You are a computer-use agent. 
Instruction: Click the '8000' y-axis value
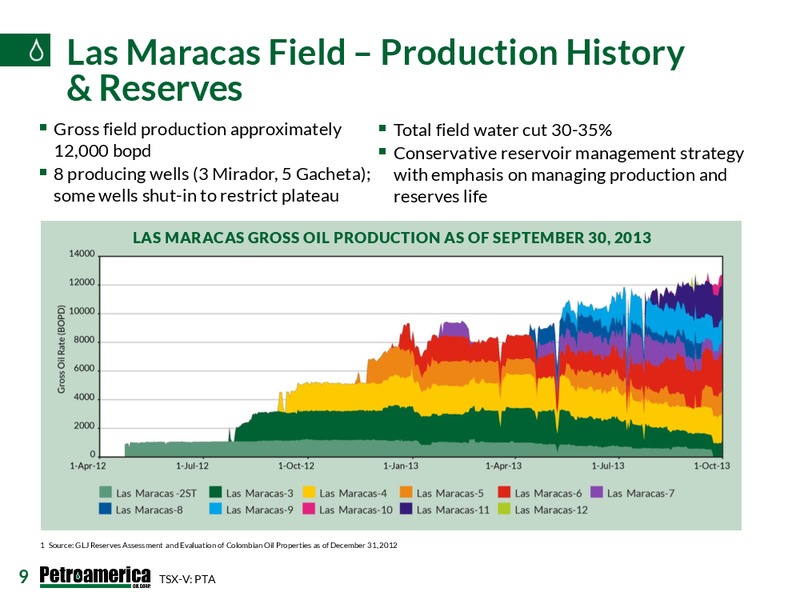point(84,339)
